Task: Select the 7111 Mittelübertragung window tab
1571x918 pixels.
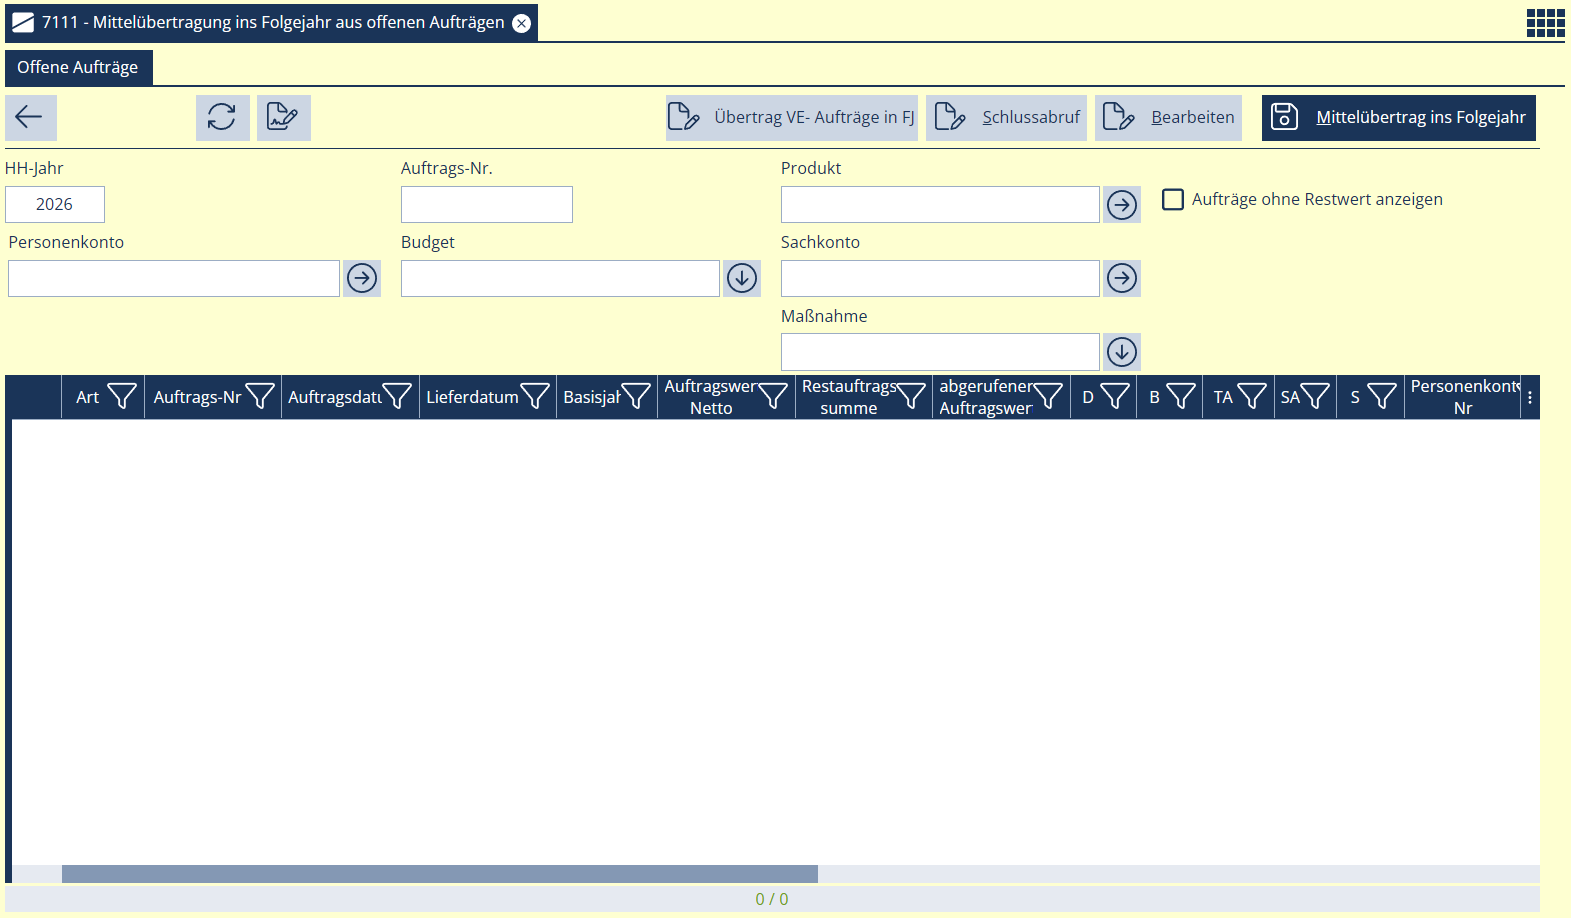Action: 271,23
